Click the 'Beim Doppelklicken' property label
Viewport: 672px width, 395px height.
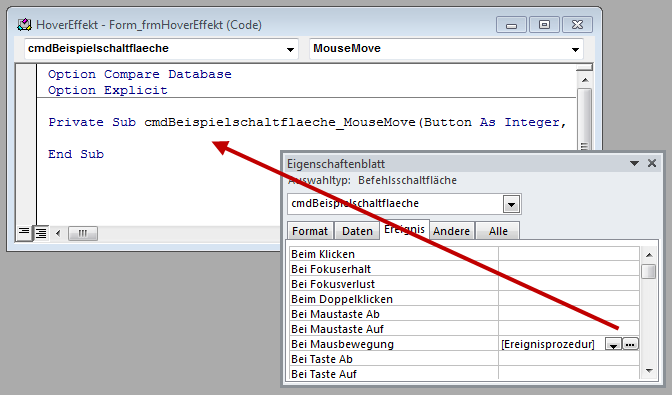[342, 299]
